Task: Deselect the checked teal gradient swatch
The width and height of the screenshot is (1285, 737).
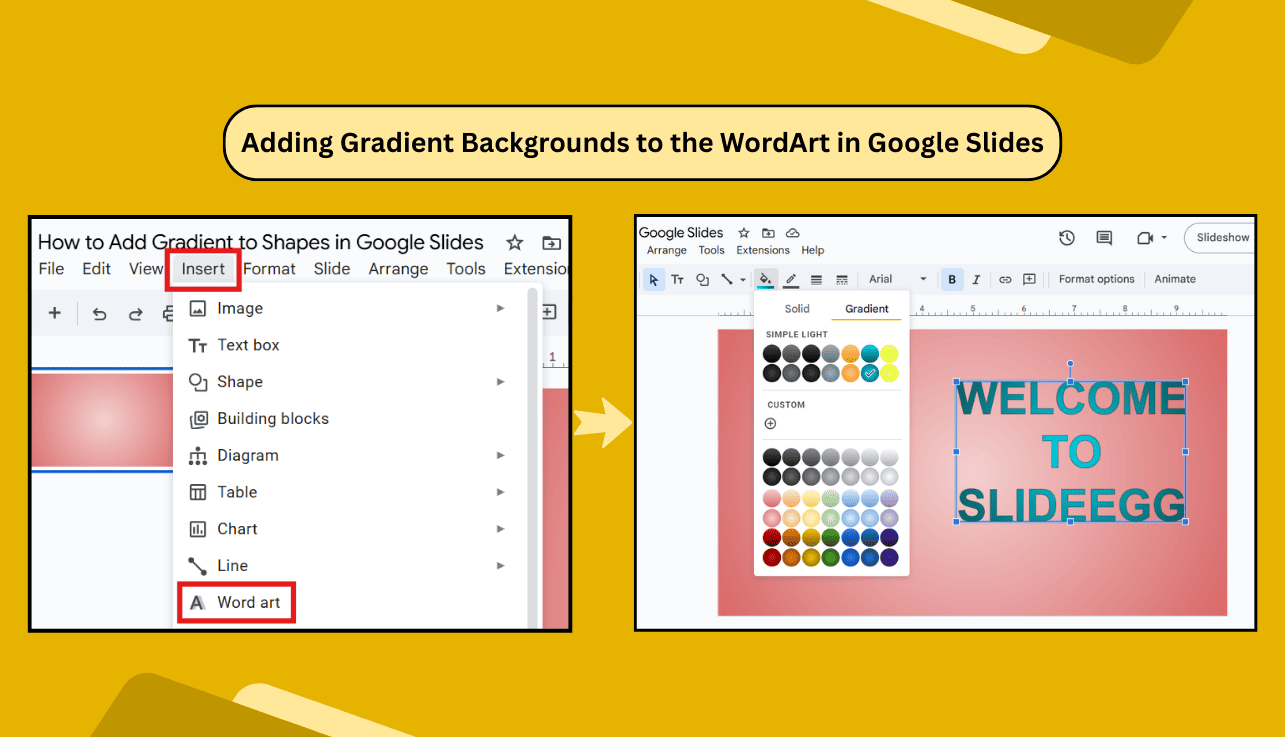Action: coord(870,371)
